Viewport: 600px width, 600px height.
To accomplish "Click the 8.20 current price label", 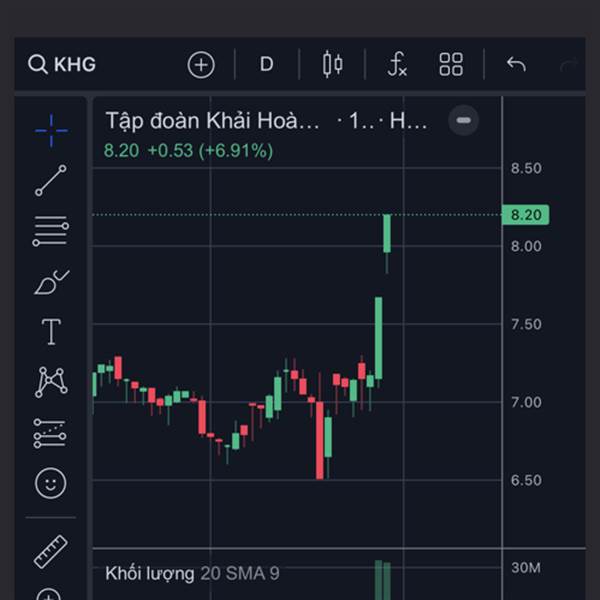I will 525,215.
